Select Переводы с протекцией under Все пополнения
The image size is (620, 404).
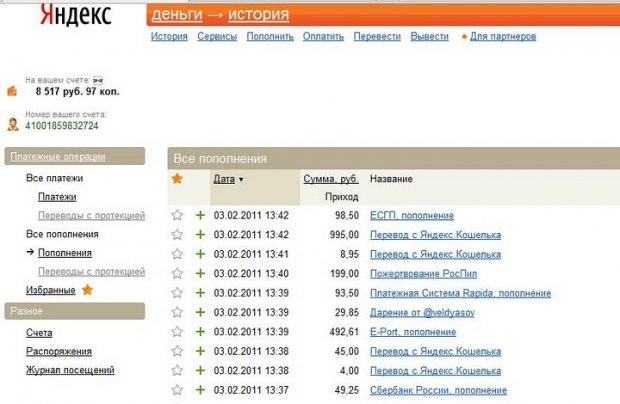(91, 272)
